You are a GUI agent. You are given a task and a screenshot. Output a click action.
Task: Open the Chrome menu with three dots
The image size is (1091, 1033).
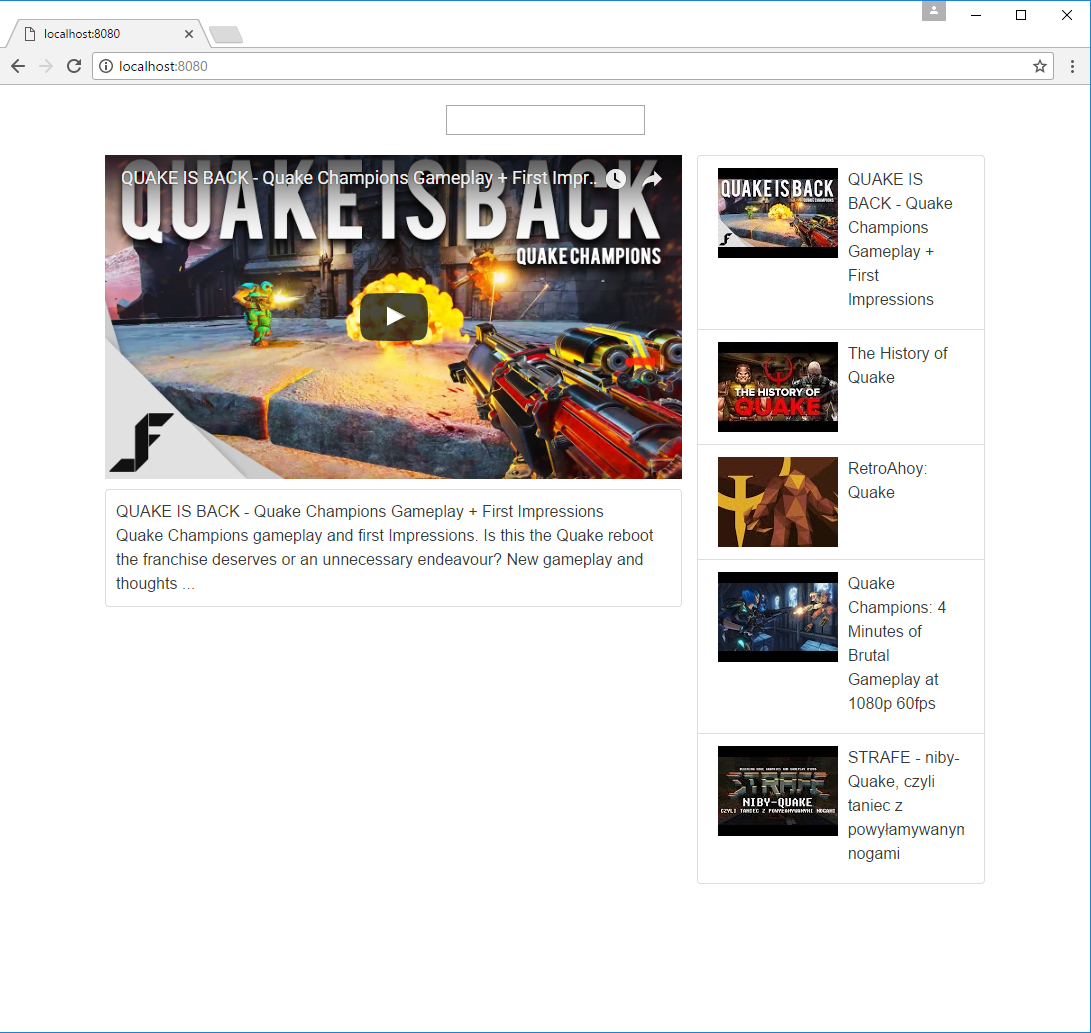(x=1072, y=66)
